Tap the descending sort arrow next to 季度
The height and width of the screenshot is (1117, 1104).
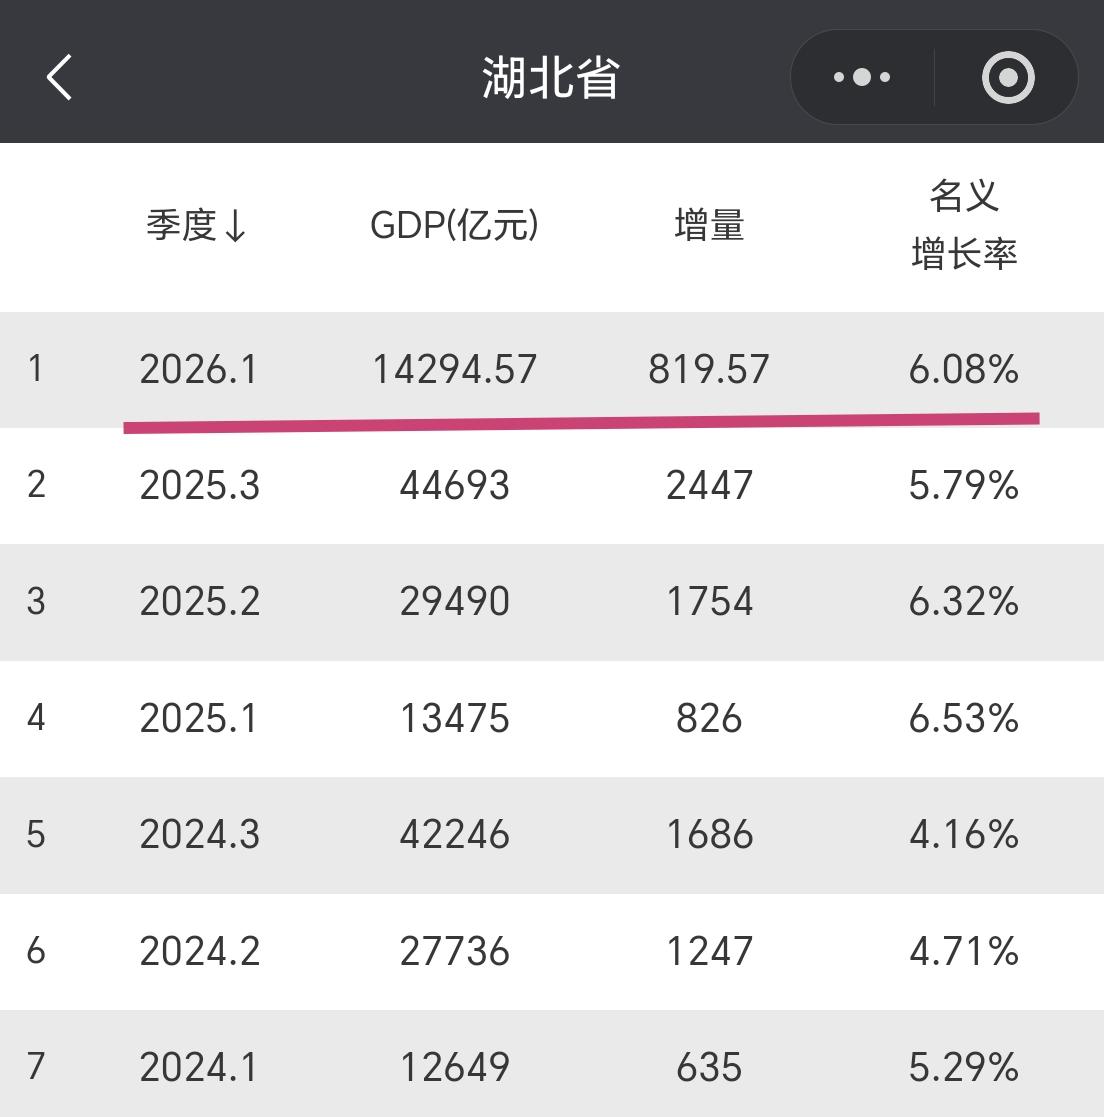click(x=238, y=228)
